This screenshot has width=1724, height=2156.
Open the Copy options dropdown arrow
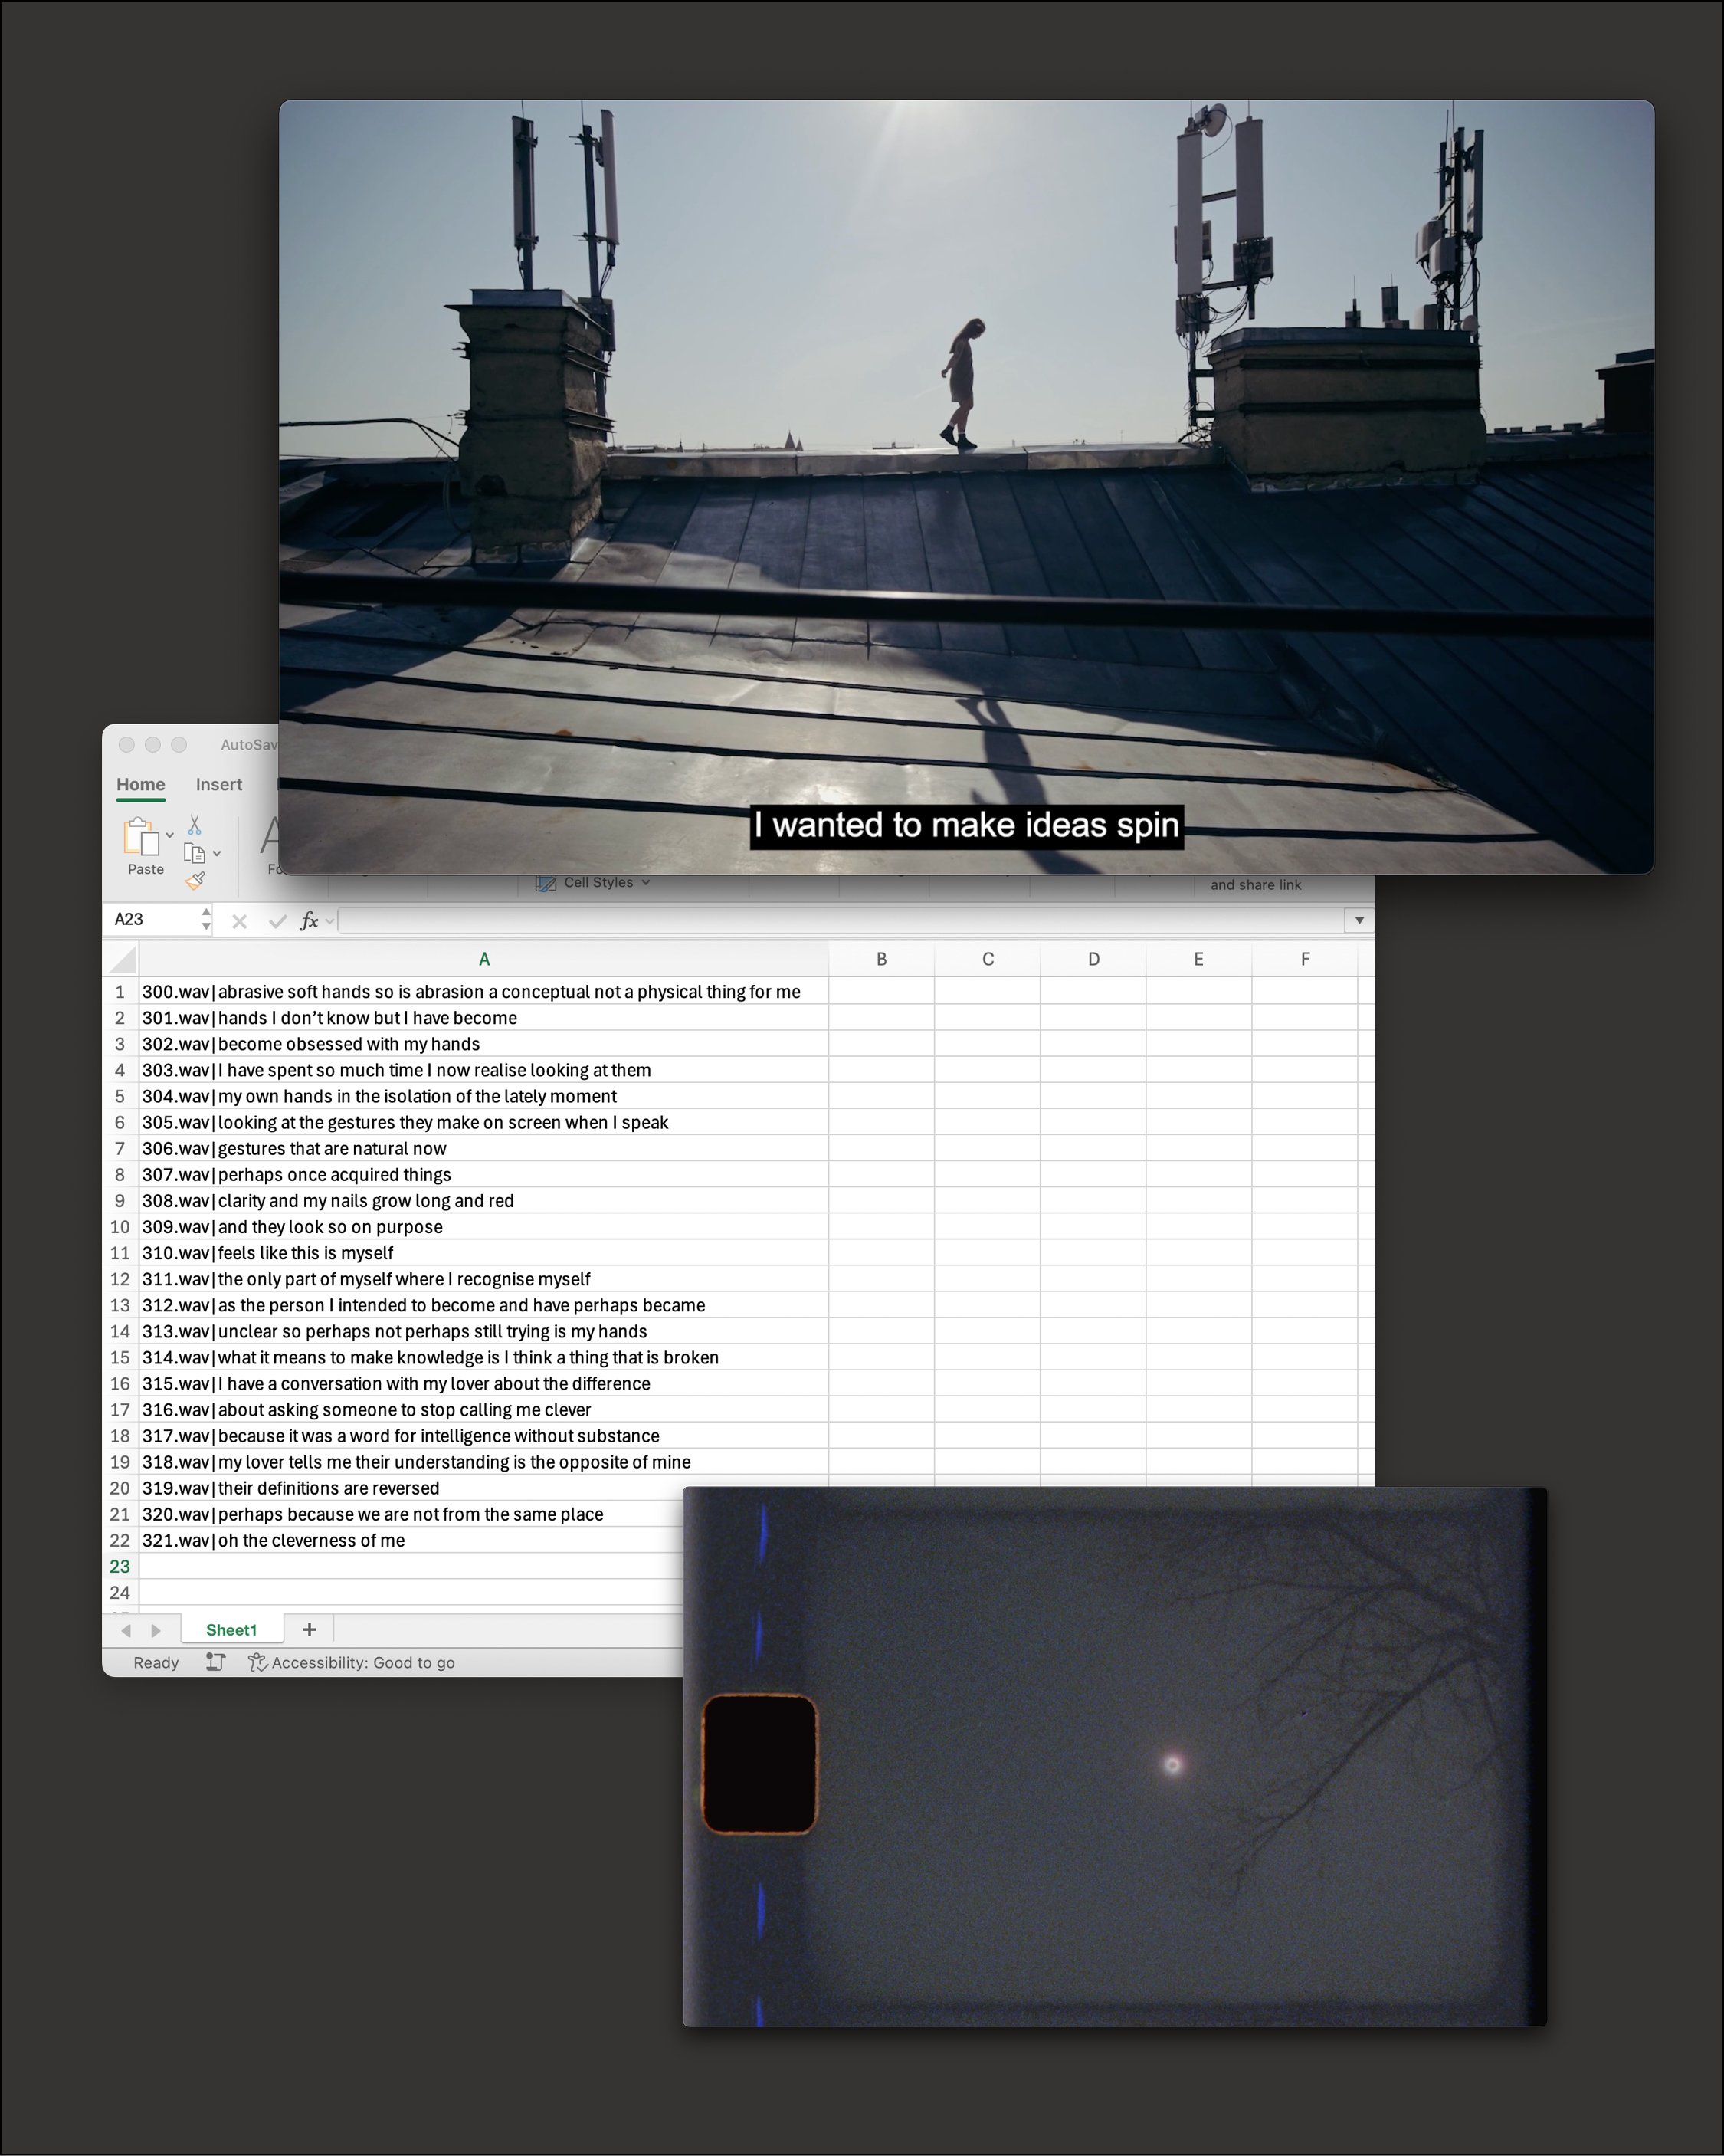[x=217, y=854]
